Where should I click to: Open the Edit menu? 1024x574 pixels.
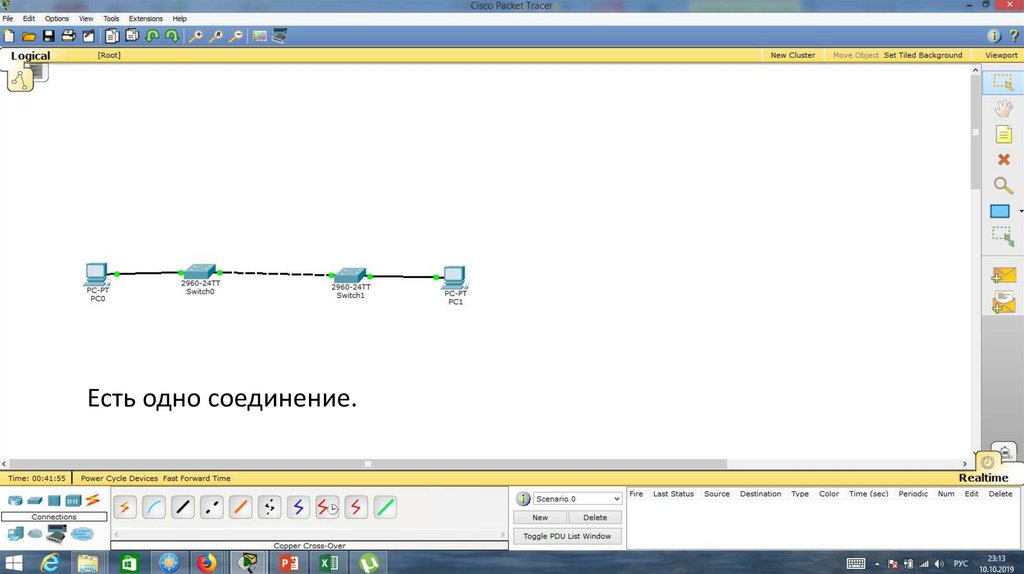coord(29,18)
